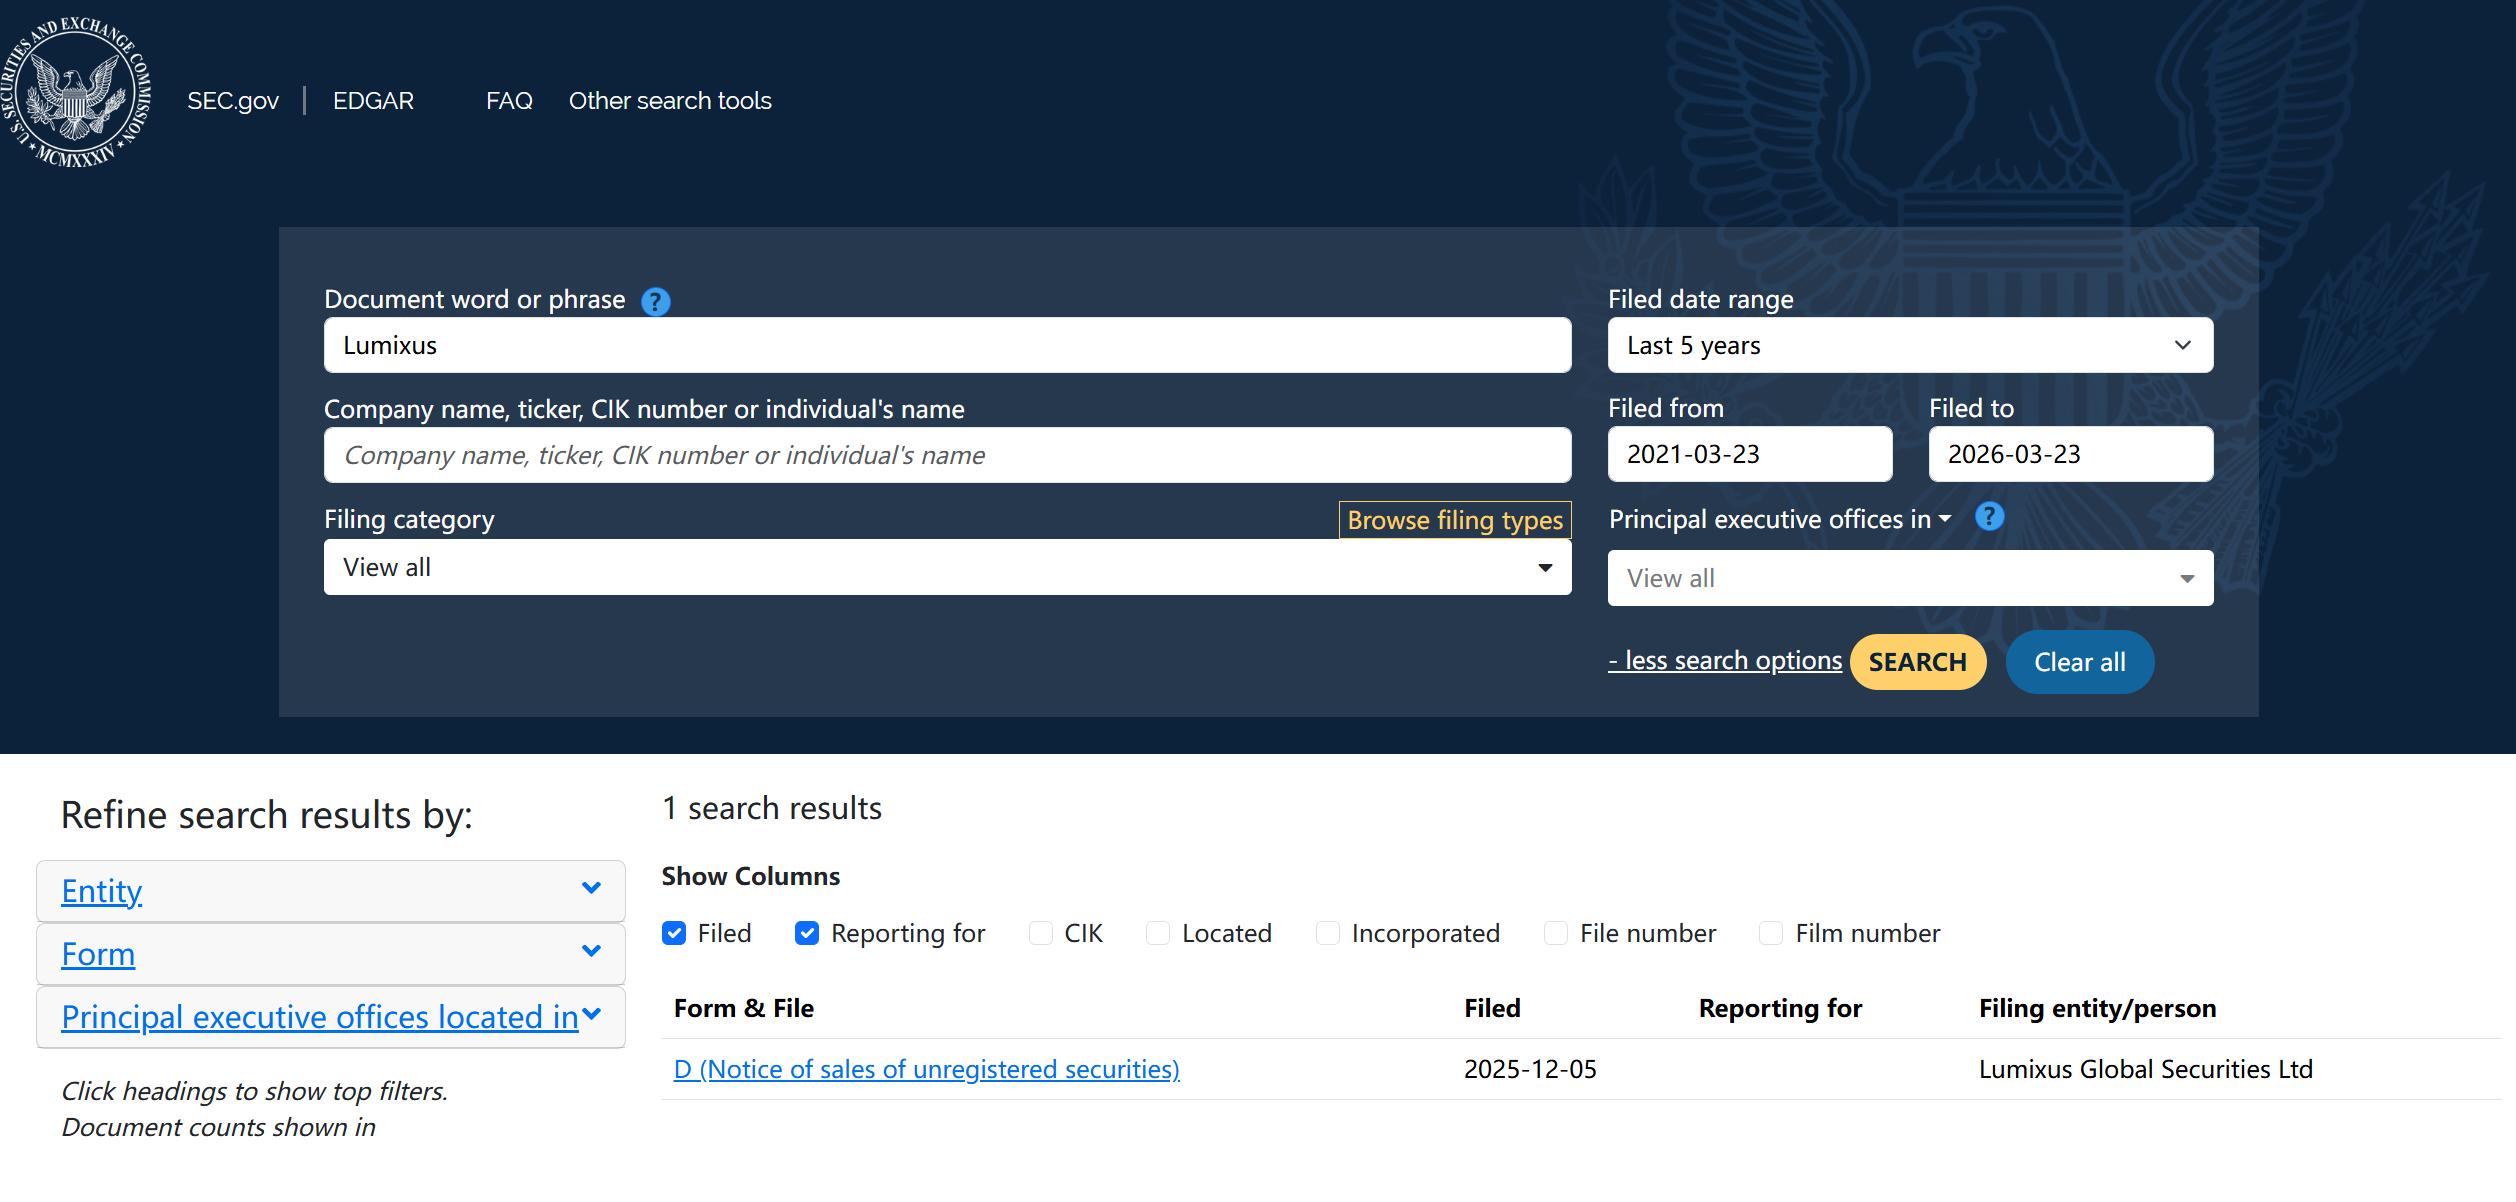Click the Reporting for column header
This screenshot has height=1202, width=2516.
(1780, 1008)
